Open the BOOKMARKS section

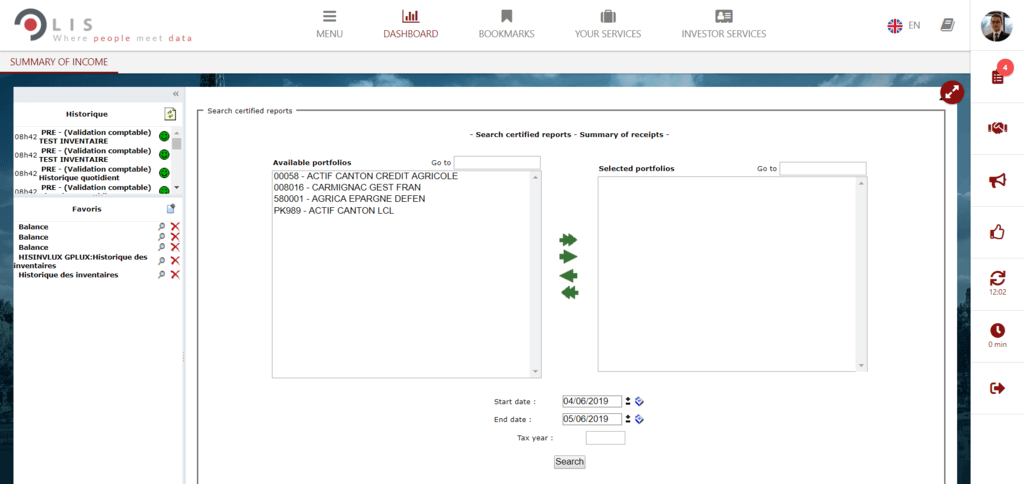pos(506,24)
